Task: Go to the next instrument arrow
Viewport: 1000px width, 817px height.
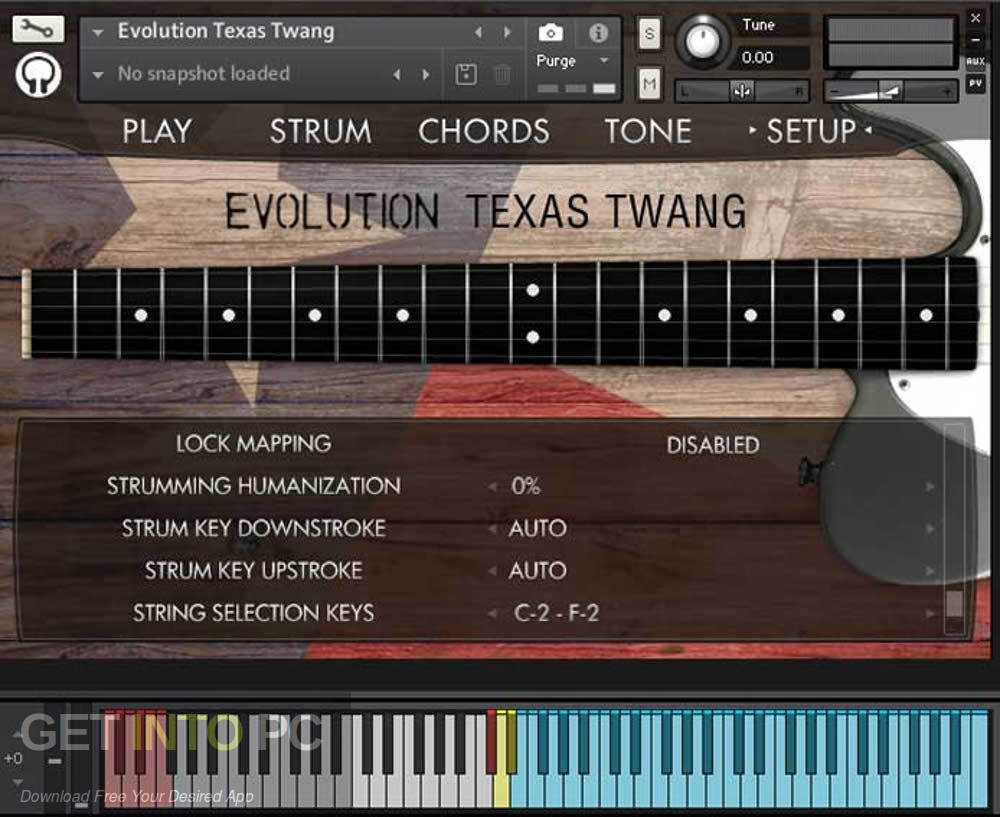Action: 508,33
